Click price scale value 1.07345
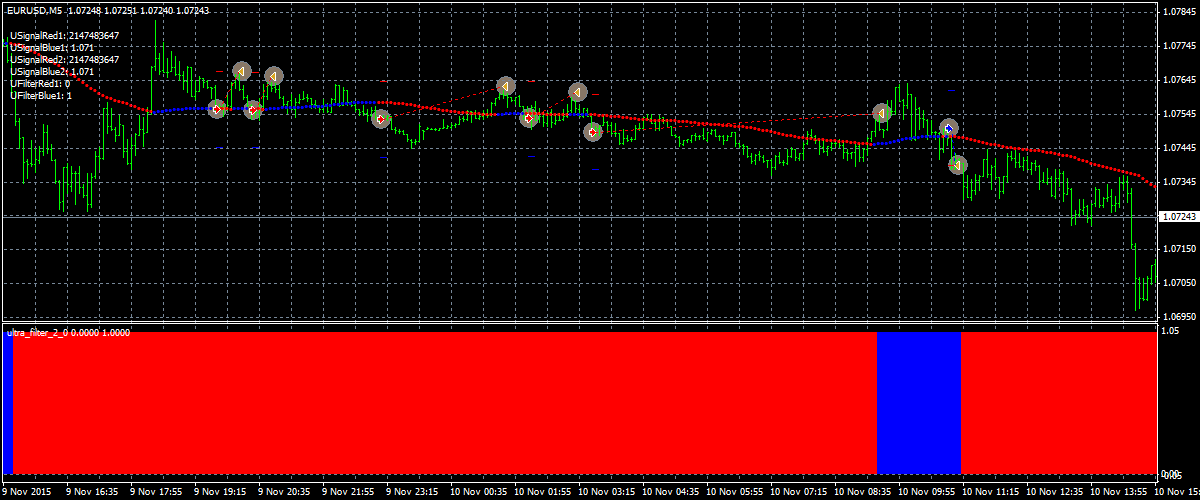Screen dimensions: 1200x500 [1180, 182]
